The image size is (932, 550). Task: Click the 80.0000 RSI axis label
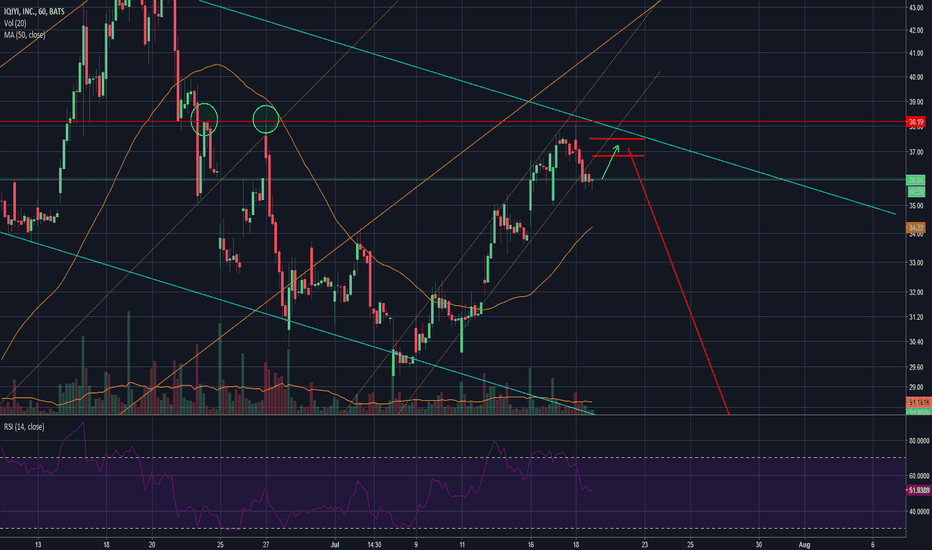coord(918,441)
